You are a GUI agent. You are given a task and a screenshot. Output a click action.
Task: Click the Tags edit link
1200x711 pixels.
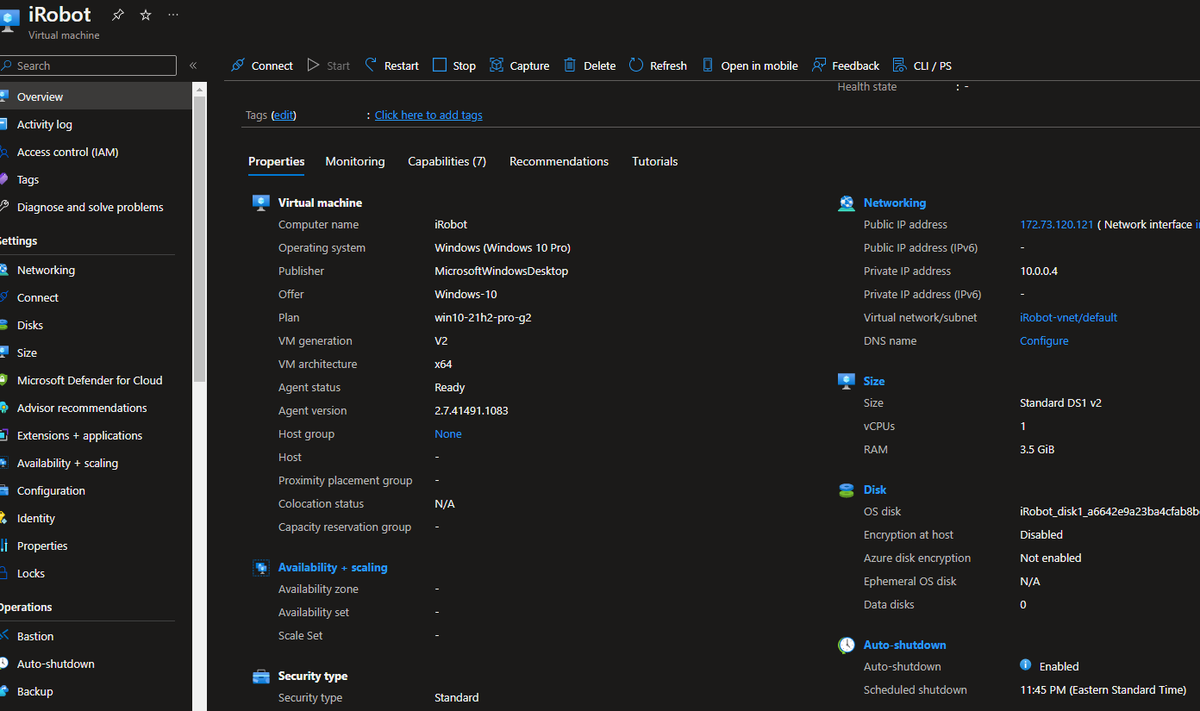click(x=284, y=115)
